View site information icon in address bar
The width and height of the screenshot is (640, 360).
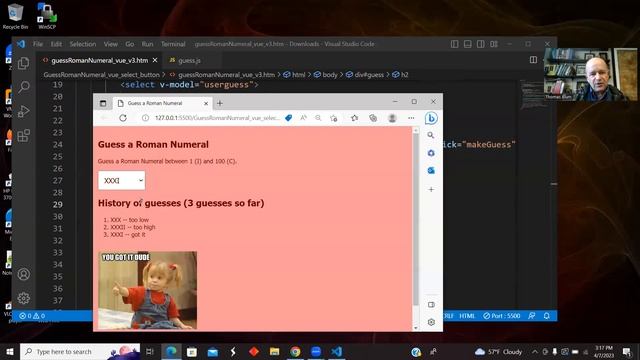coord(145,118)
